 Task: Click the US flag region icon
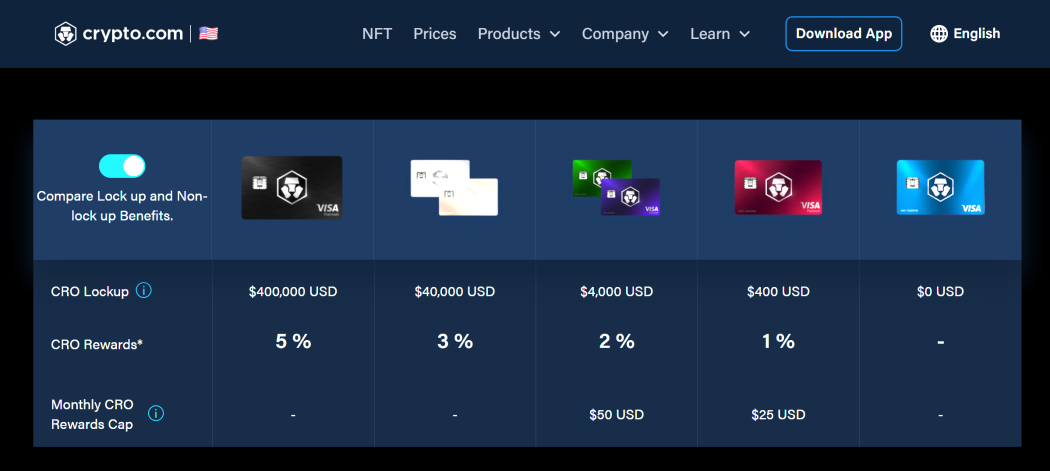coord(208,33)
